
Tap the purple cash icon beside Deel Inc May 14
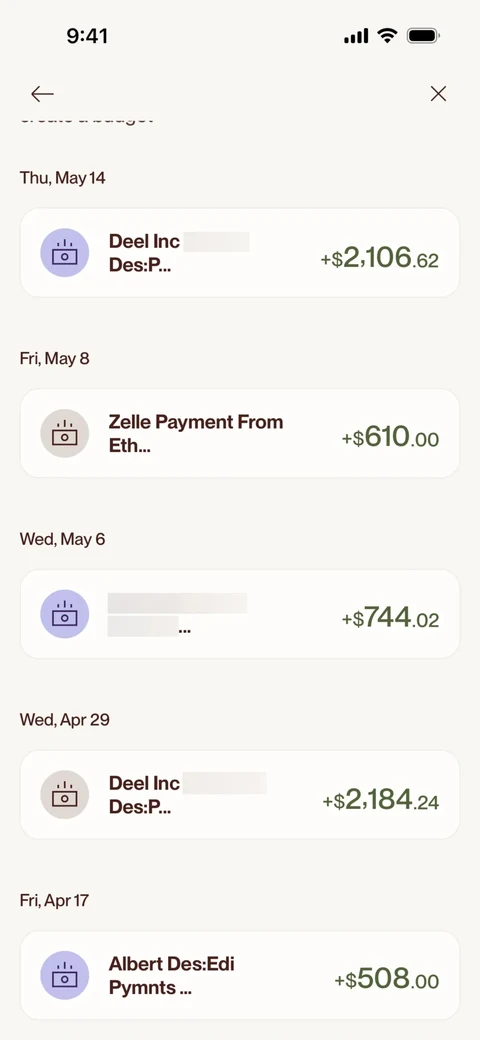click(65, 253)
